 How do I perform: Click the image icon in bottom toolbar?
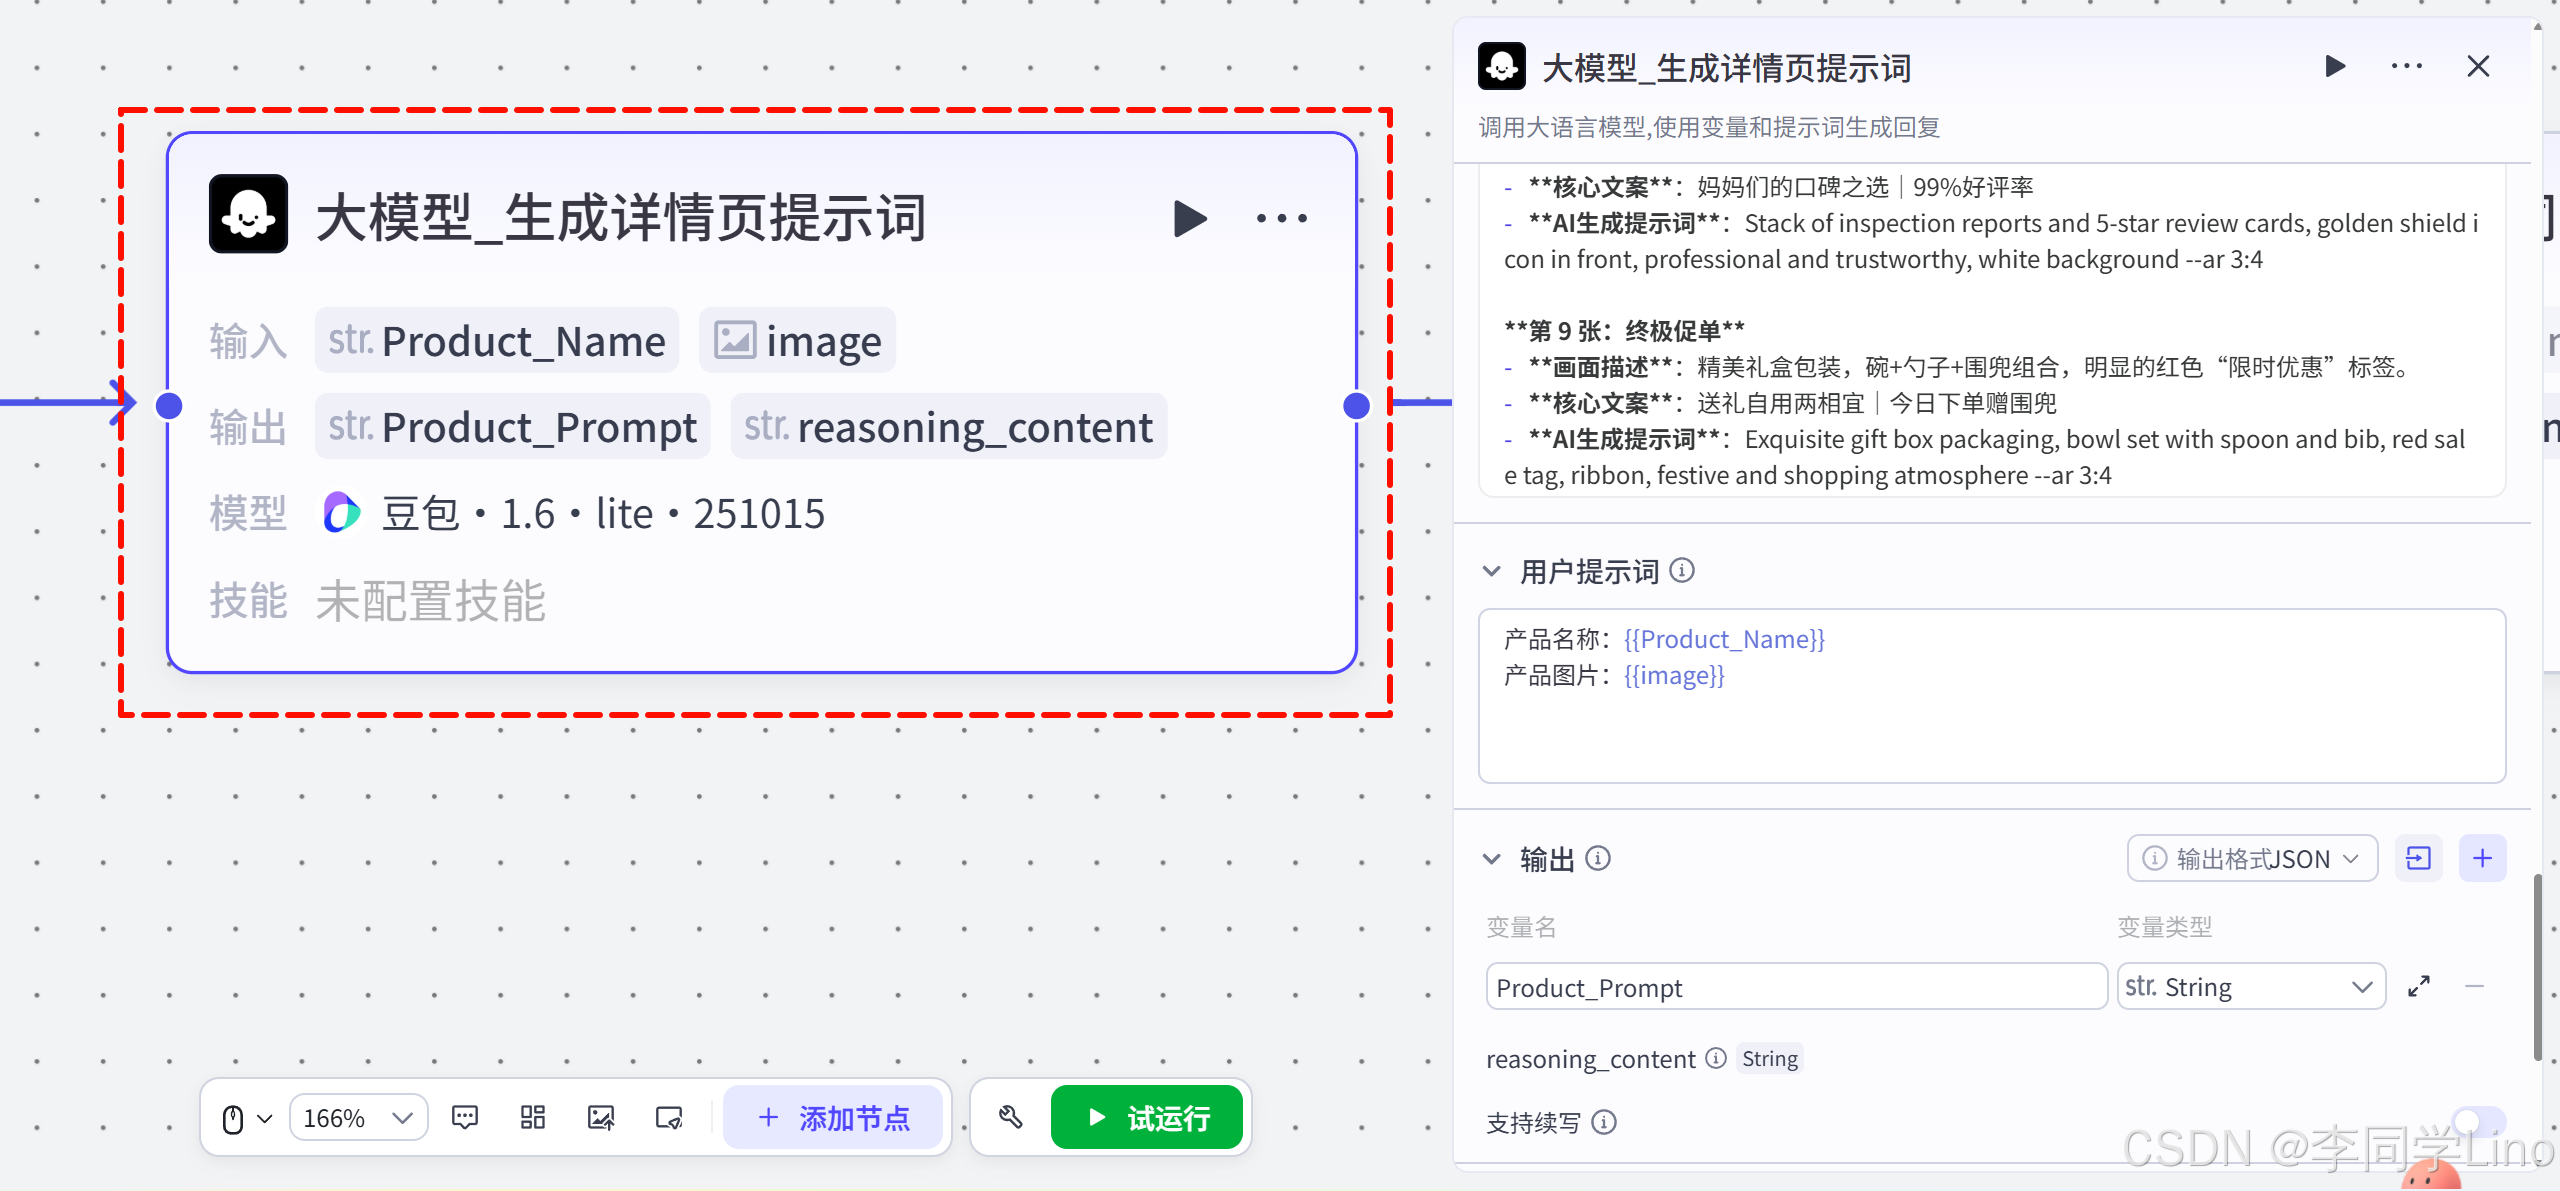pos(601,1117)
